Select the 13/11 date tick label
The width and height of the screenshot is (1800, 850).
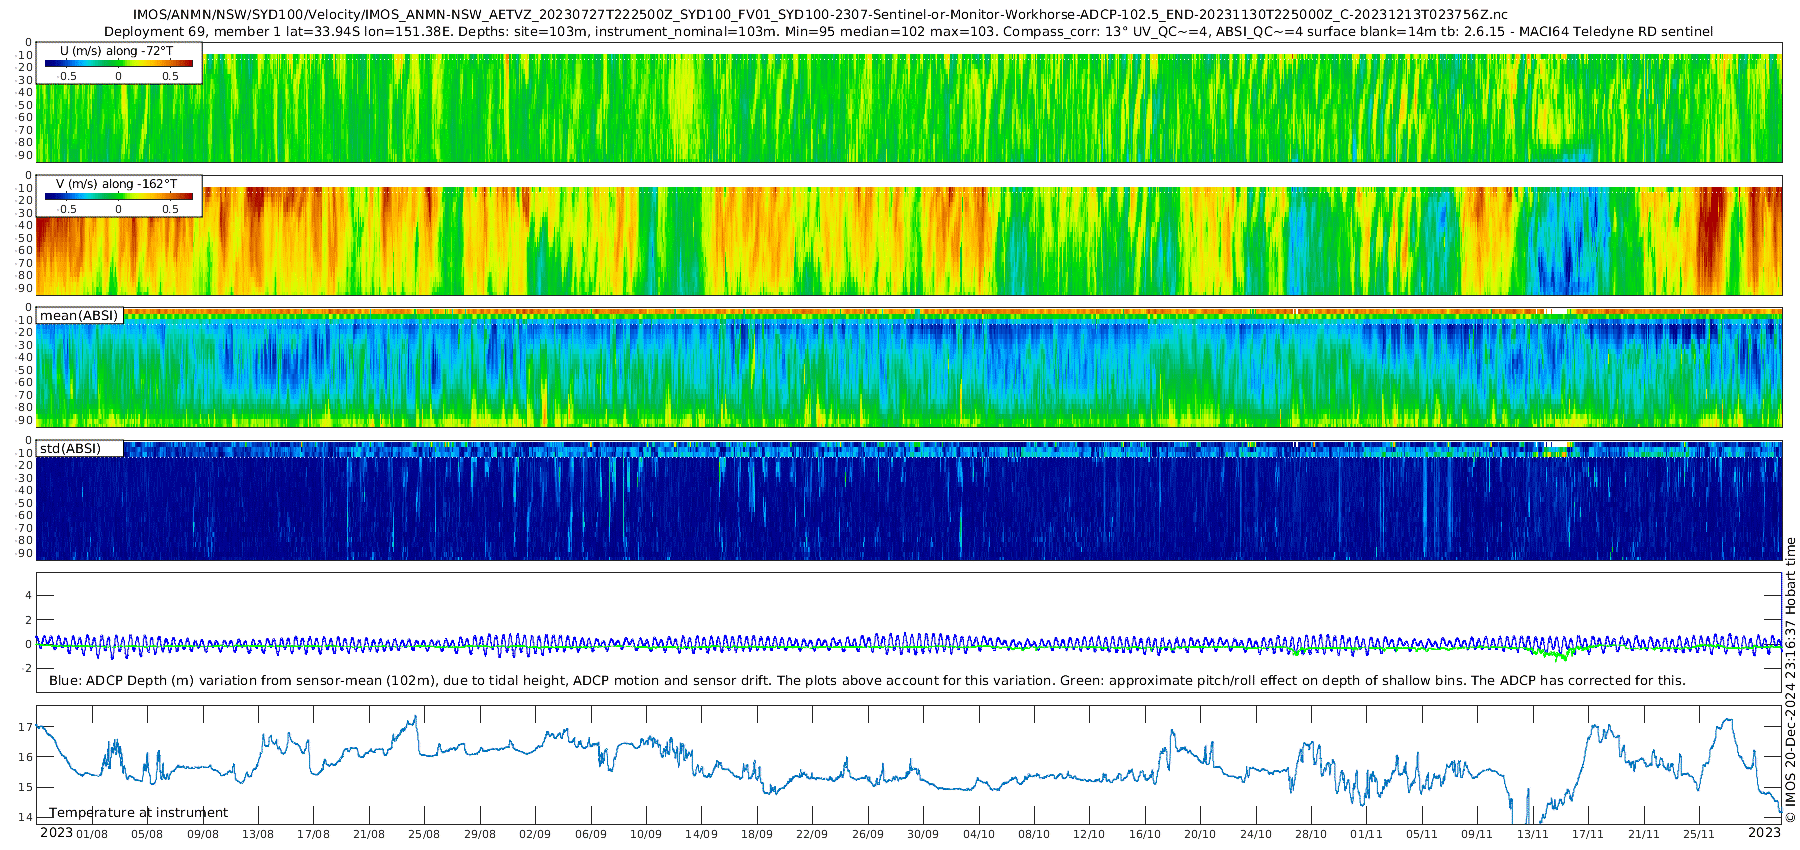1532,834
